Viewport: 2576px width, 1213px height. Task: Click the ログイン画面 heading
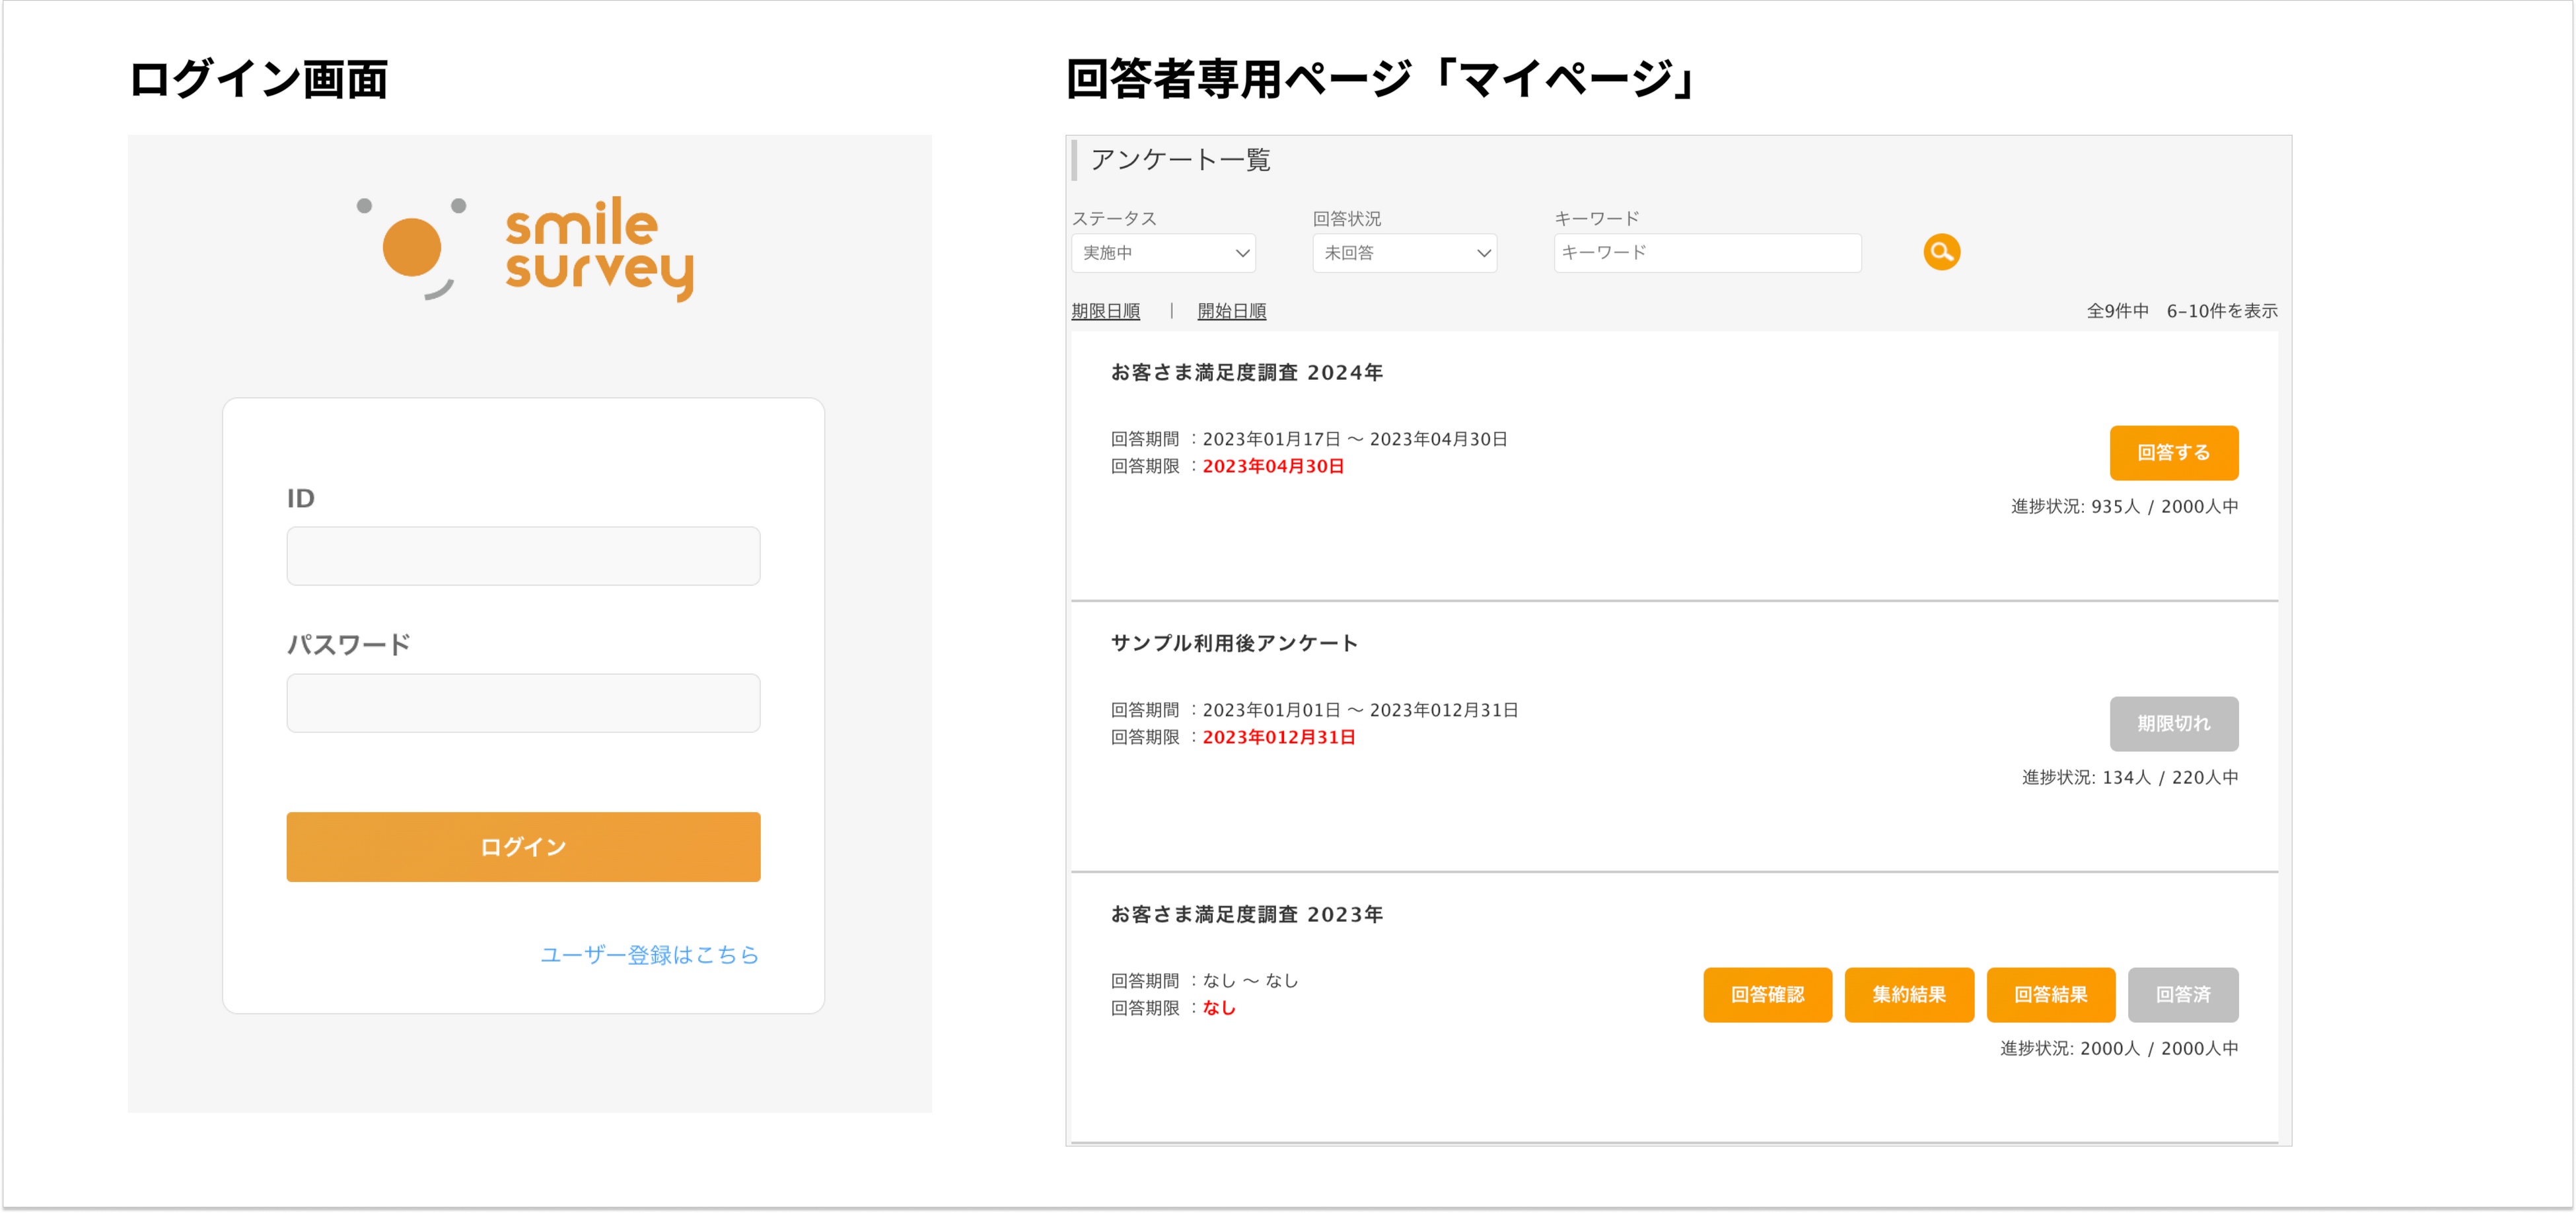pos(258,79)
